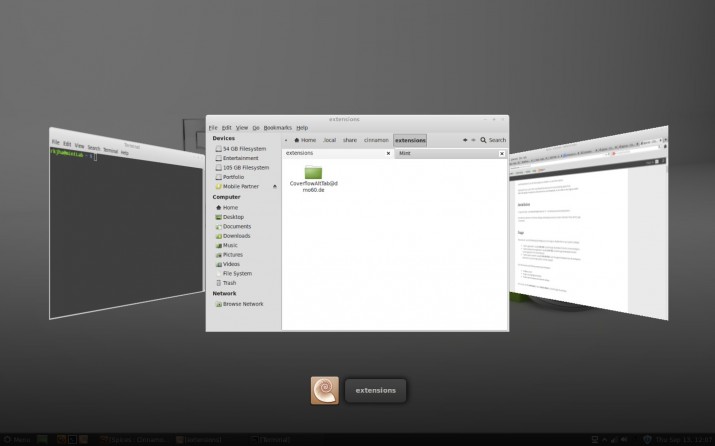Open the Pictures folder in sidebar
This screenshot has width=715, height=446.
(x=232, y=254)
